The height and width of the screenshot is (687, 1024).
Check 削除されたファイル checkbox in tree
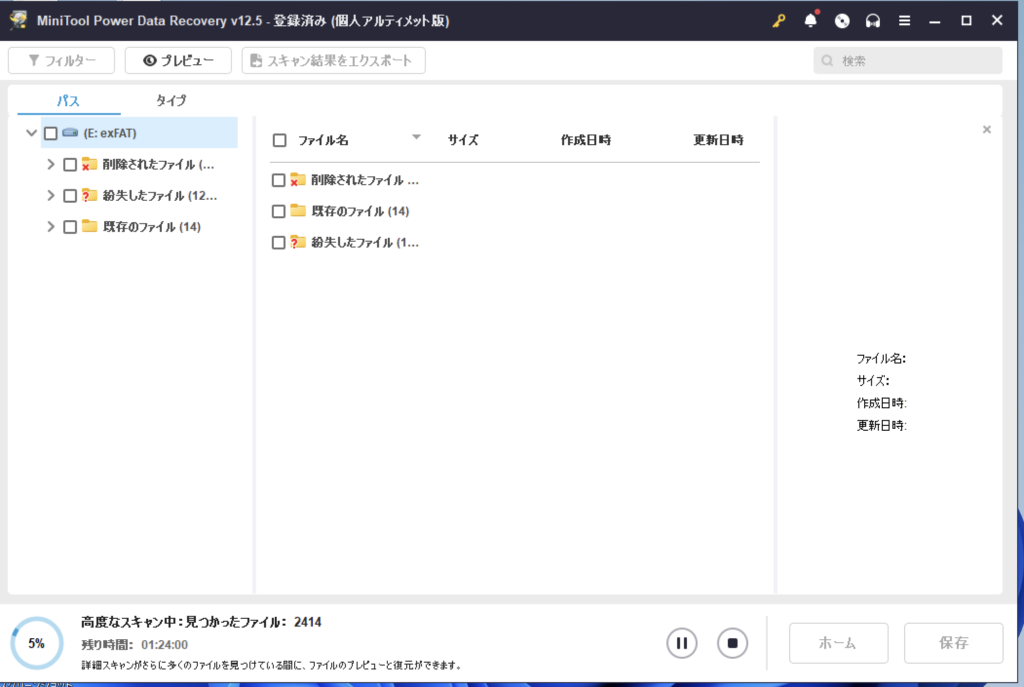point(70,165)
